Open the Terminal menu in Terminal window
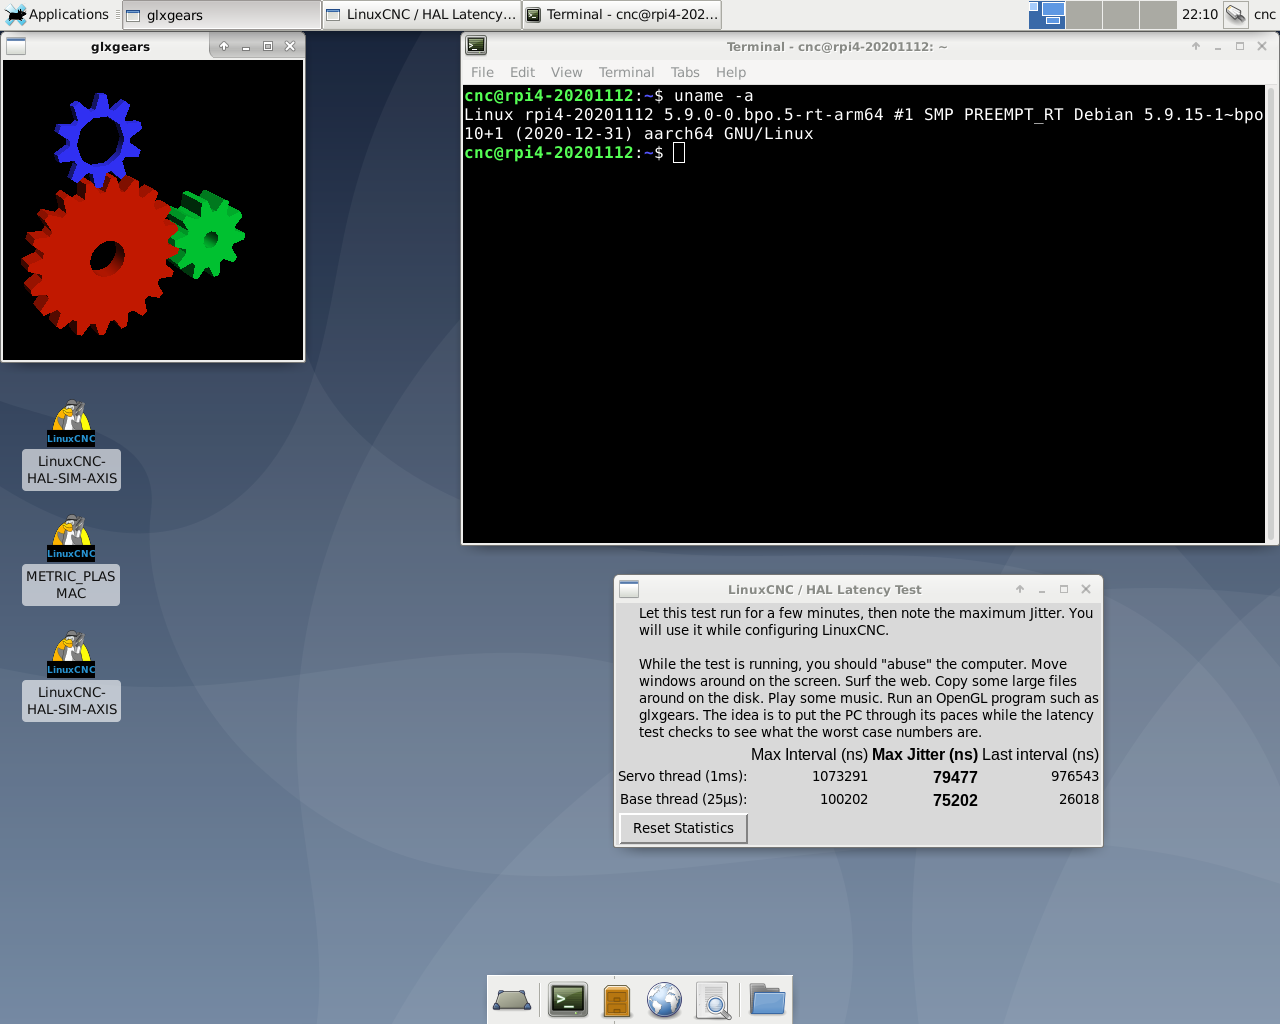The image size is (1280, 1024). coord(626,72)
